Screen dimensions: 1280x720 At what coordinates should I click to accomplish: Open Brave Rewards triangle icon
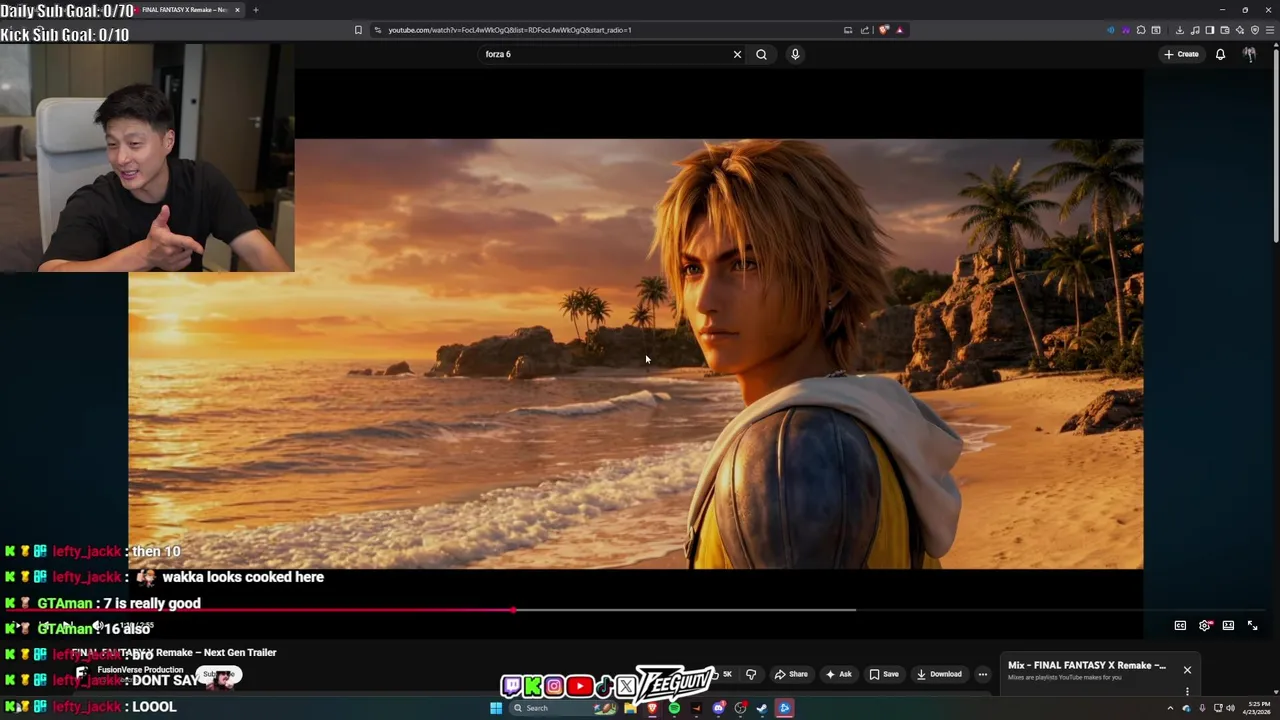tap(899, 30)
